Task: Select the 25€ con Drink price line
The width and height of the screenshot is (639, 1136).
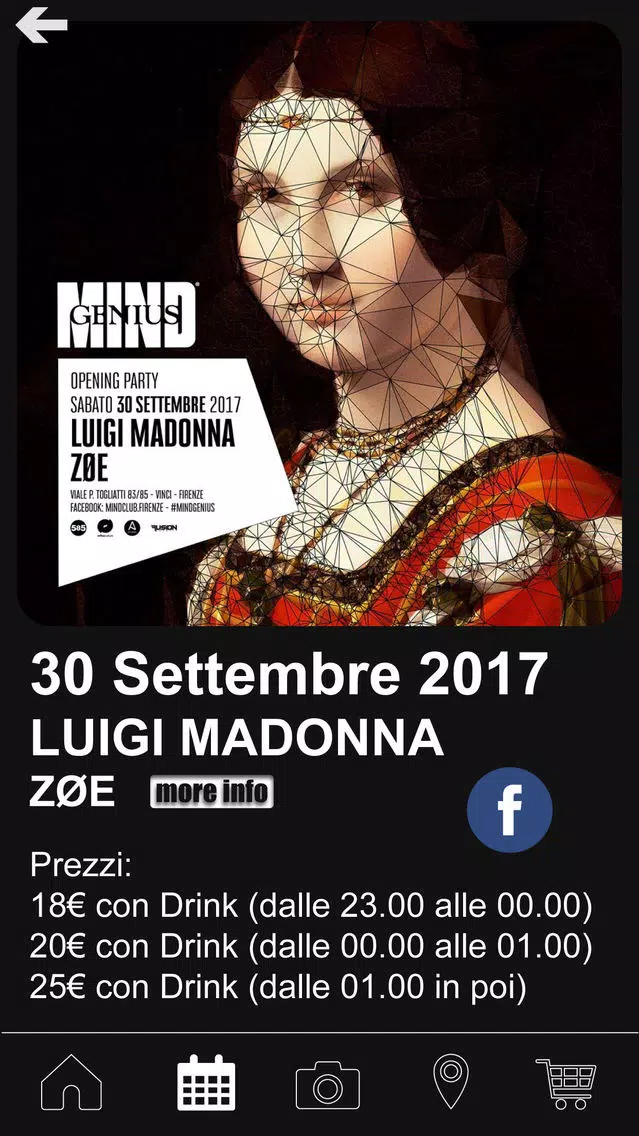Action: tap(278, 988)
